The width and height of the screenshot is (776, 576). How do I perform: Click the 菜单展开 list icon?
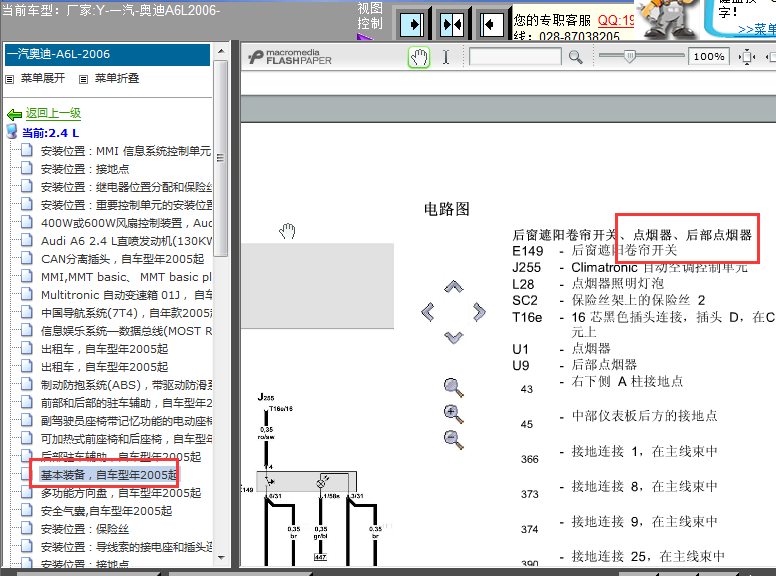tap(9, 79)
